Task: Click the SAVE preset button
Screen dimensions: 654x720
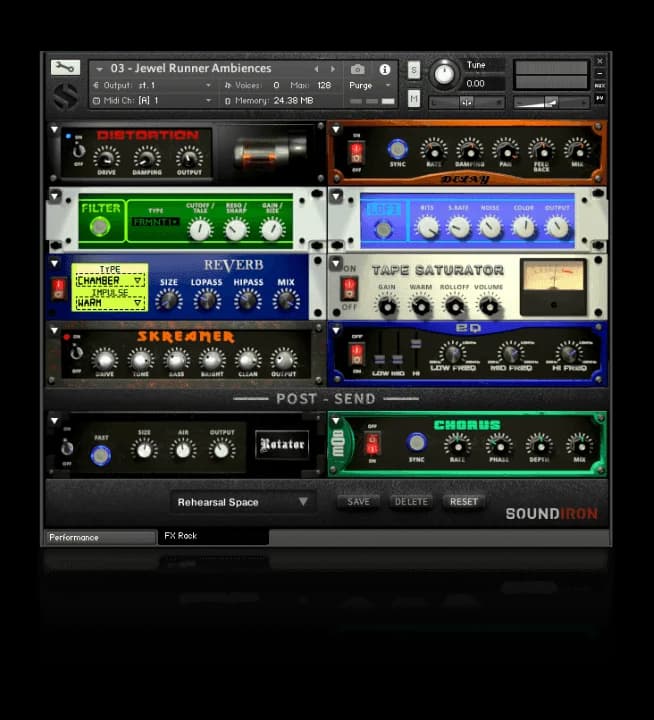Action: pyautogui.click(x=358, y=501)
